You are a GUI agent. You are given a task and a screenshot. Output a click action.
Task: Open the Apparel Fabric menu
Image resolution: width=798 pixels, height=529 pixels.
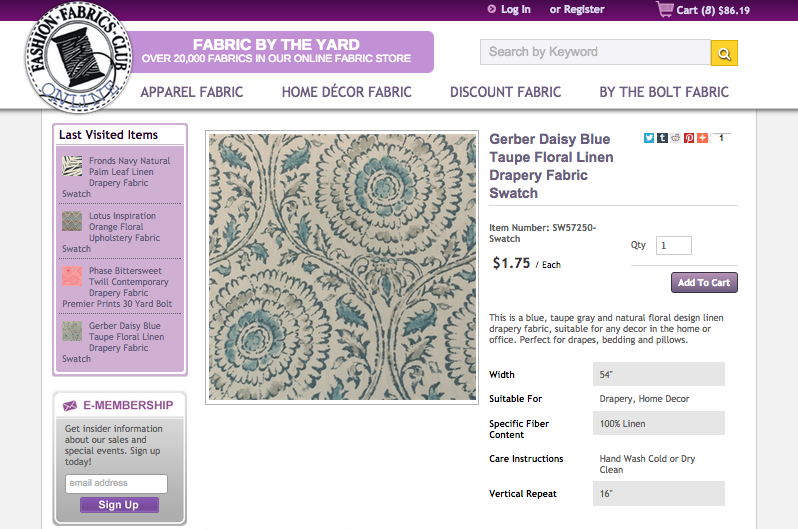[192, 92]
